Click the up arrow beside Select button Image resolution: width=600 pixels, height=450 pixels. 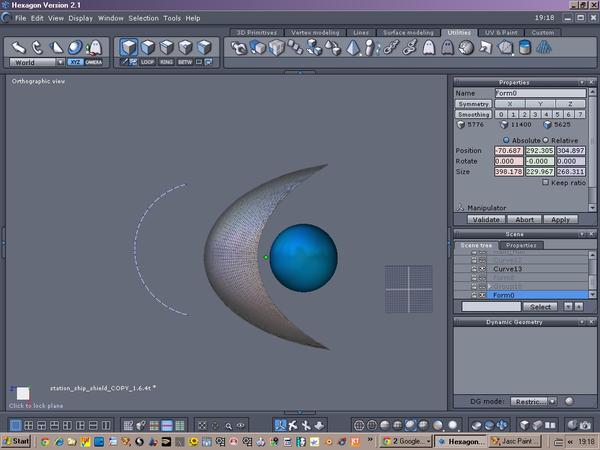(x=579, y=307)
